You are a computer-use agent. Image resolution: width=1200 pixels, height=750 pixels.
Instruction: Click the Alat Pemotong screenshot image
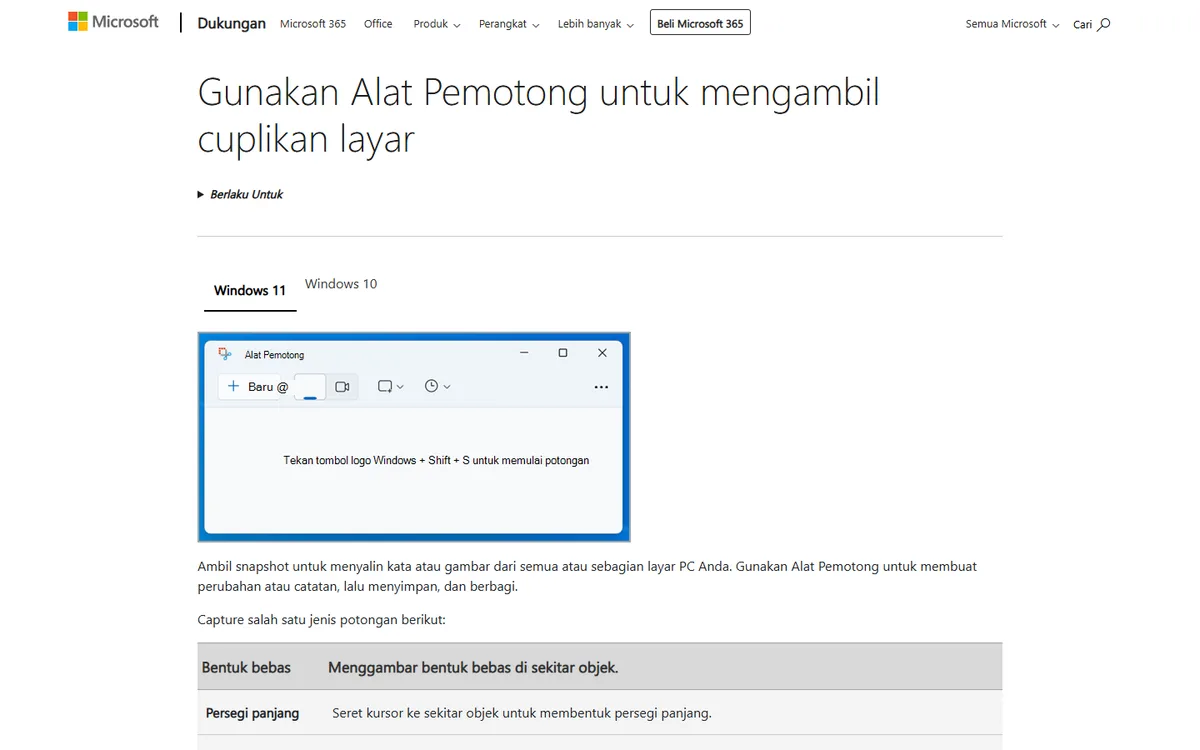pos(414,437)
